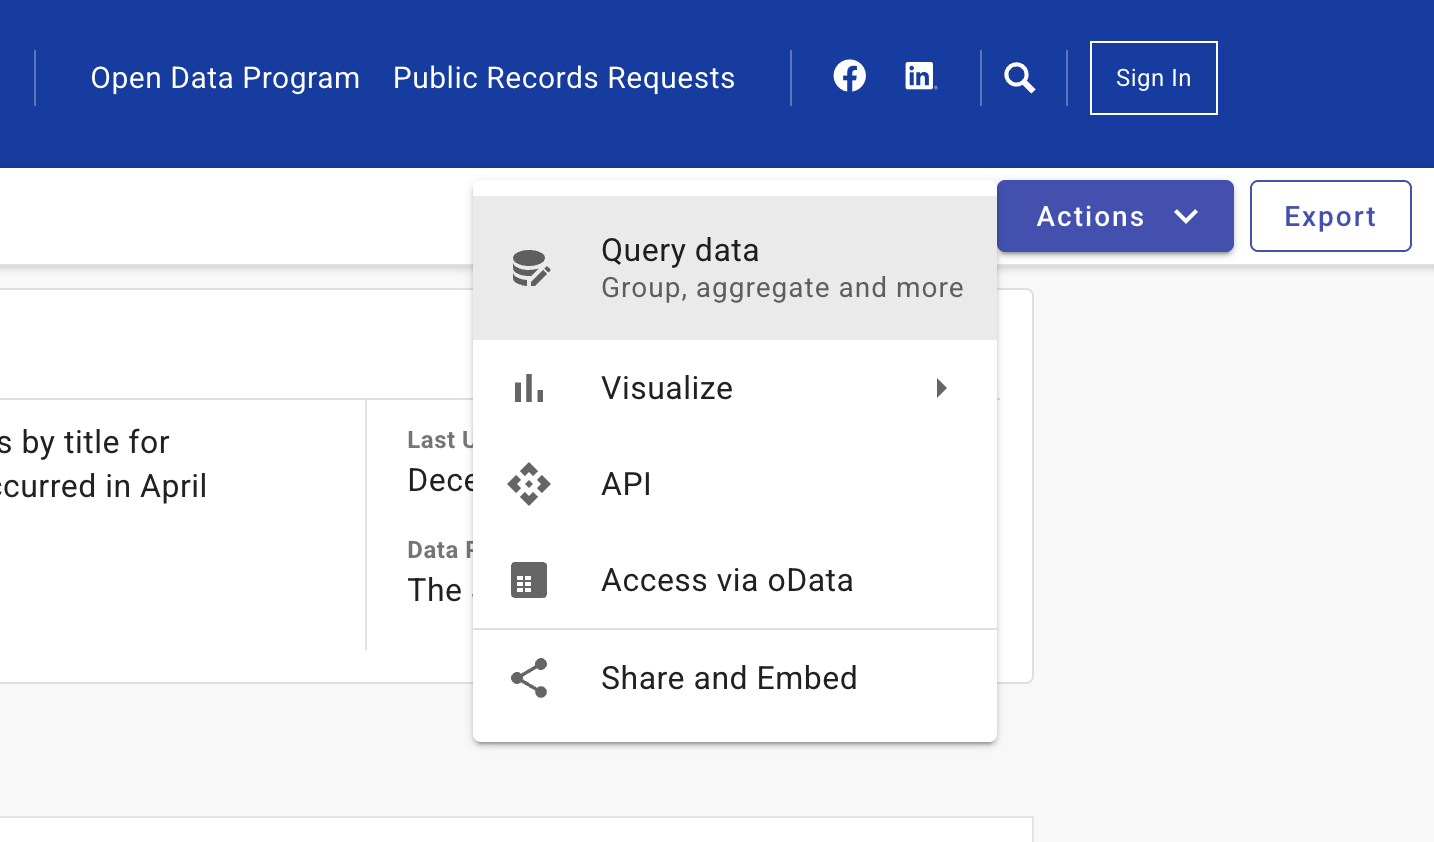Select the Access via oData label
This screenshot has width=1434, height=842.
[x=727, y=580]
